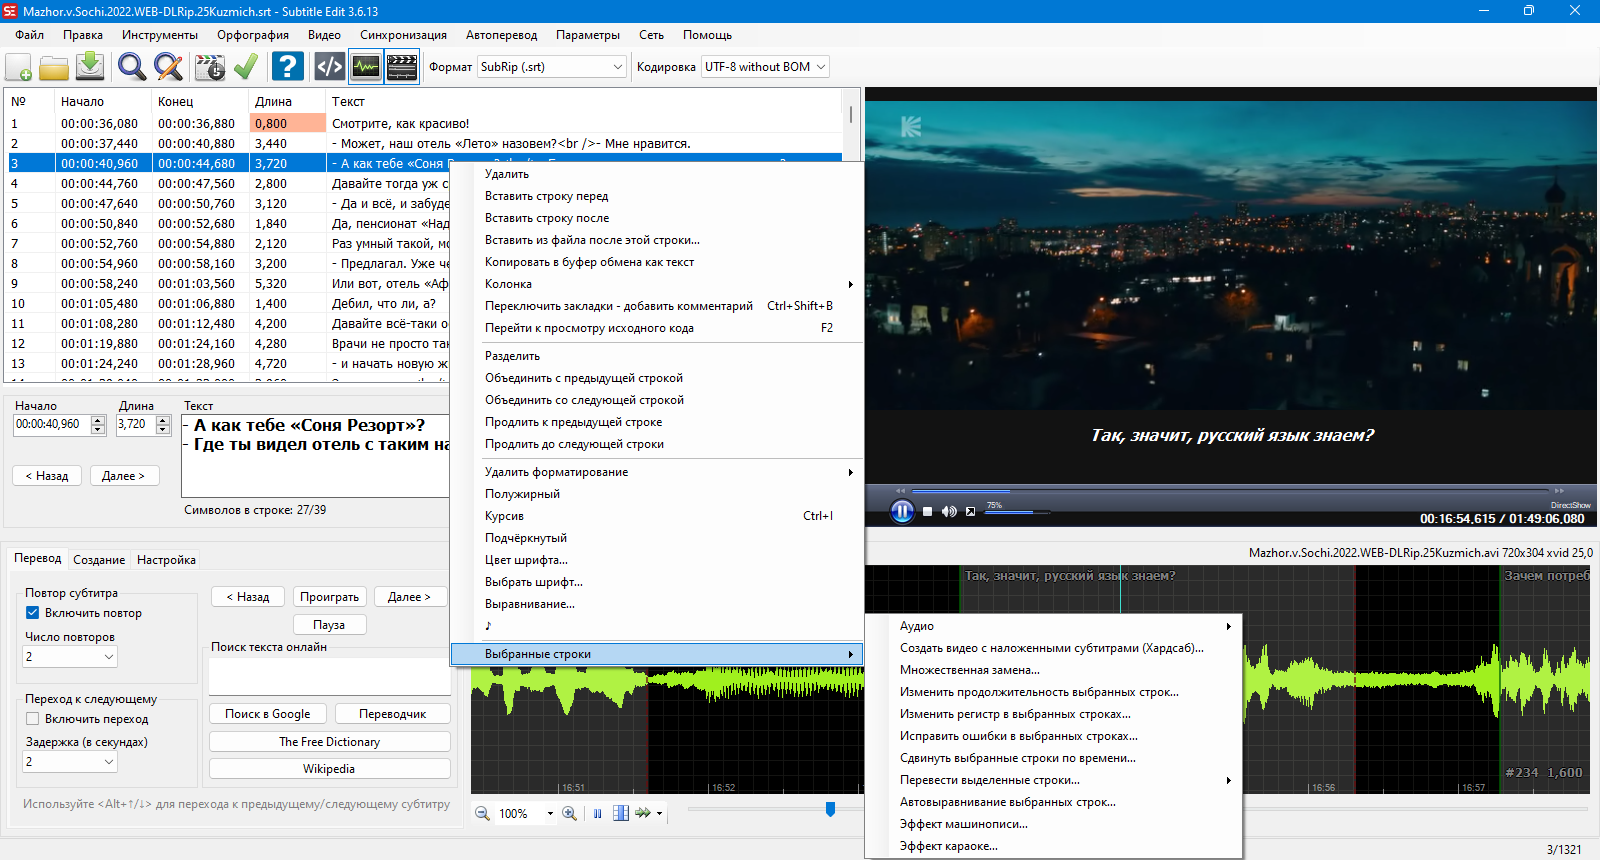This screenshot has height=860, width=1600.
Task: Open the Формат SubRip dropdown
Action: [x=552, y=67]
